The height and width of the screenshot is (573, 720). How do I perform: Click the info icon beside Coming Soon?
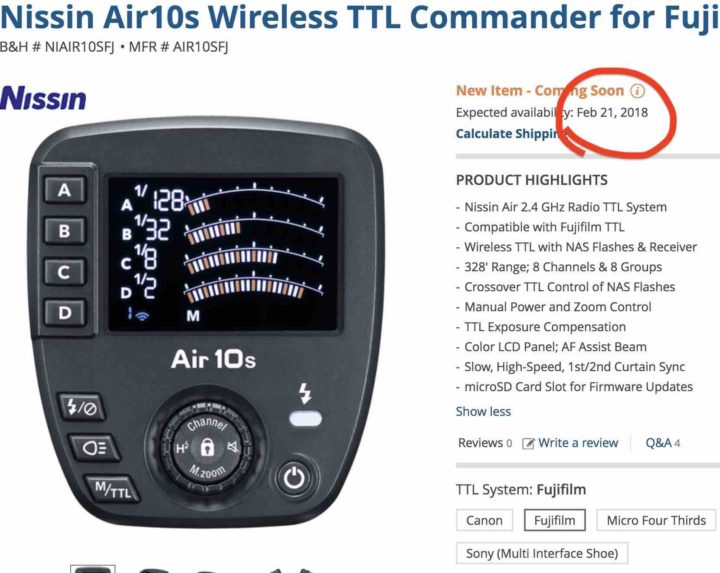coord(637,90)
